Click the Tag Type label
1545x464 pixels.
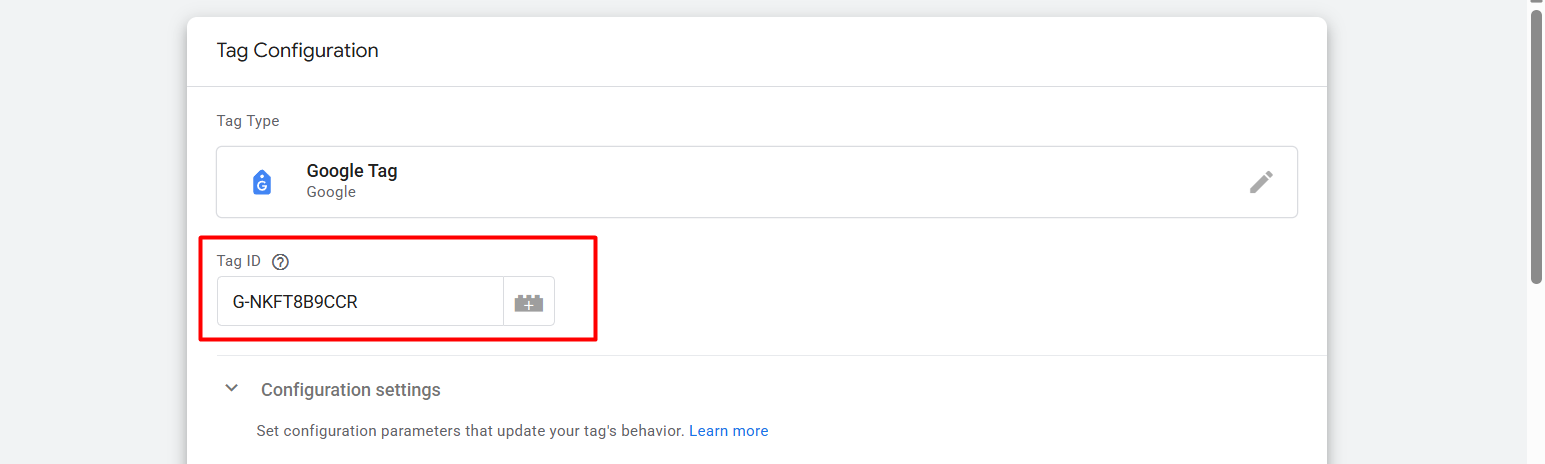[248, 121]
